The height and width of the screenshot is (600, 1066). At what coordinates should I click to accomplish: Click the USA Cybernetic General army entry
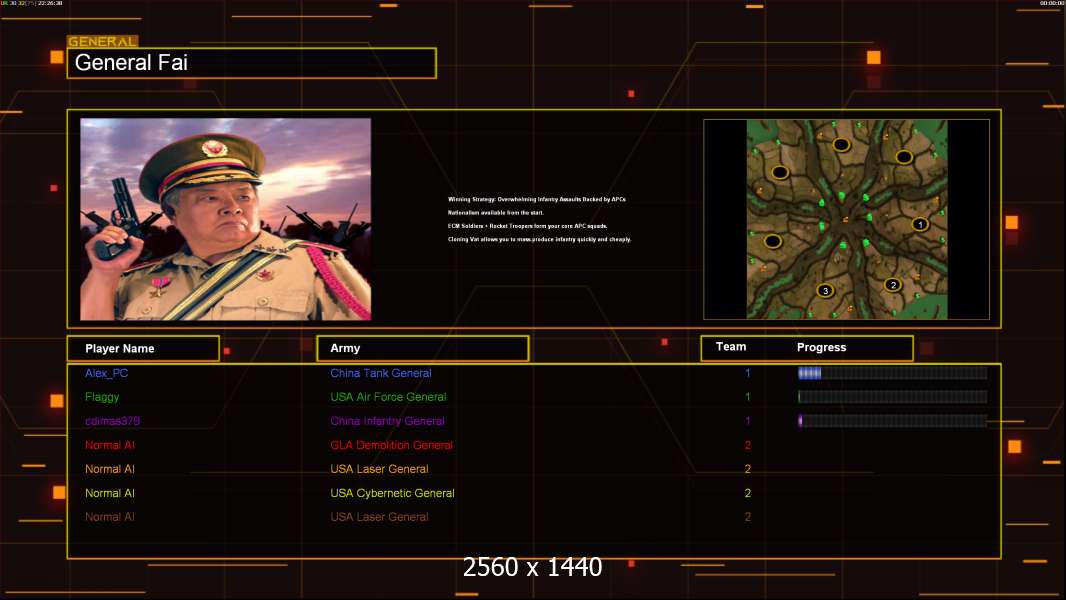tap(392, 493)
